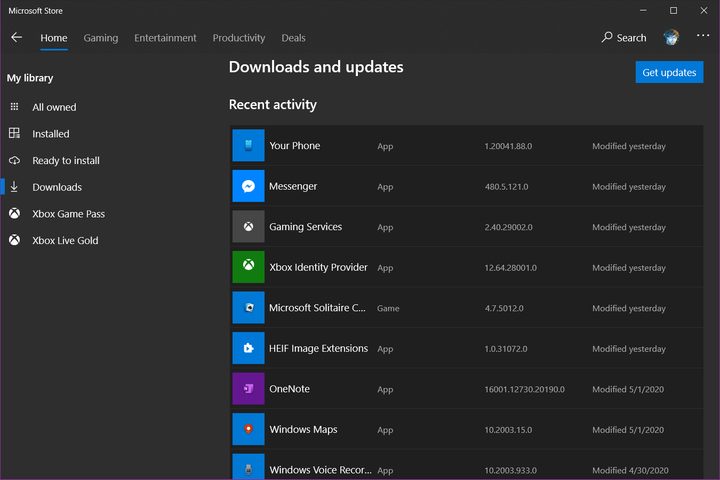The height and width of the screenshot is (480, 720).
Task: Click version number 1.0.31072.0
Action: tap(506, 349)
